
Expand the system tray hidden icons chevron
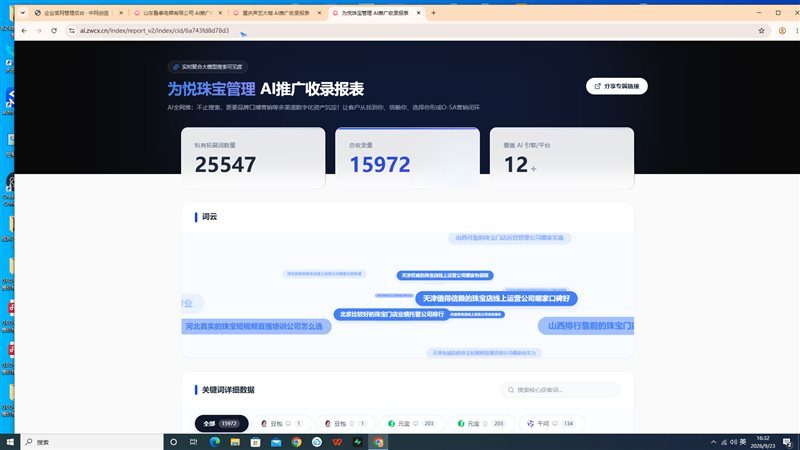point(713,442)
